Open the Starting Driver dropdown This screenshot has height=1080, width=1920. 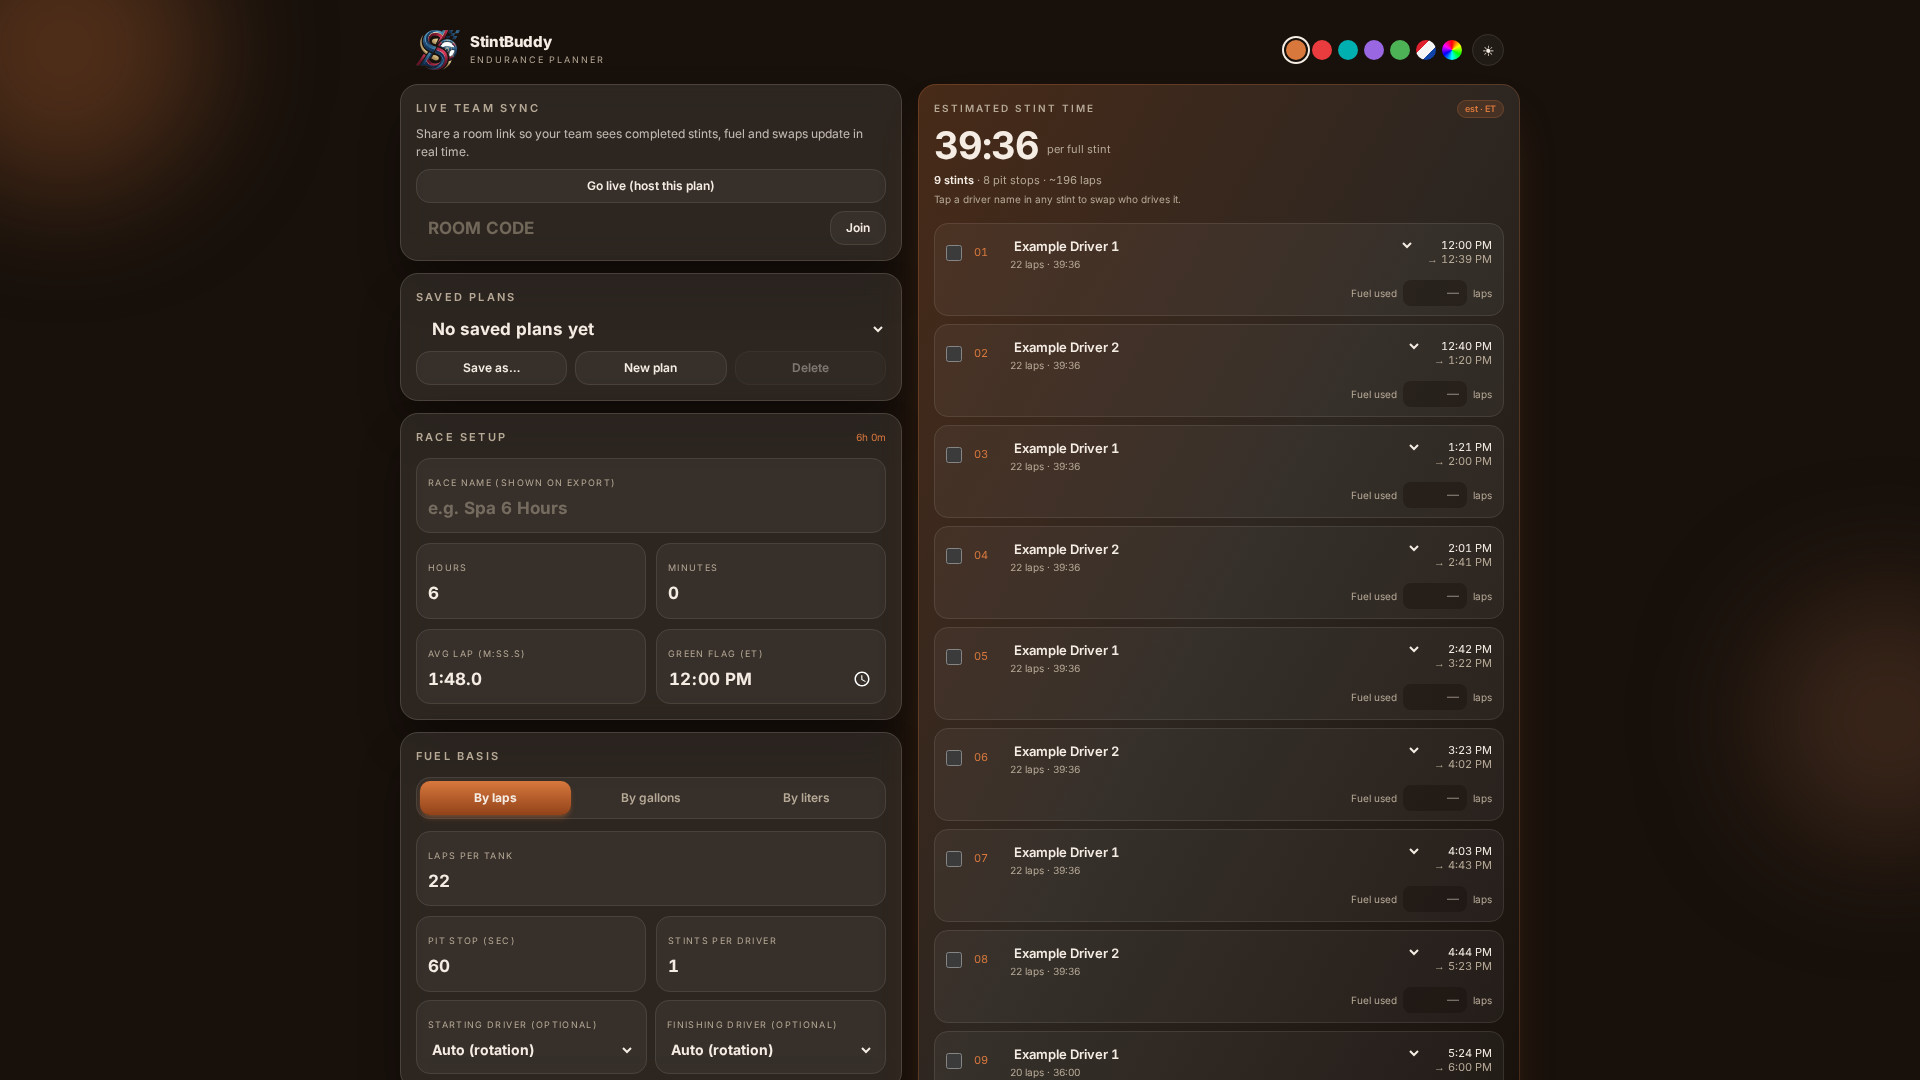[x=531, y=1050]
